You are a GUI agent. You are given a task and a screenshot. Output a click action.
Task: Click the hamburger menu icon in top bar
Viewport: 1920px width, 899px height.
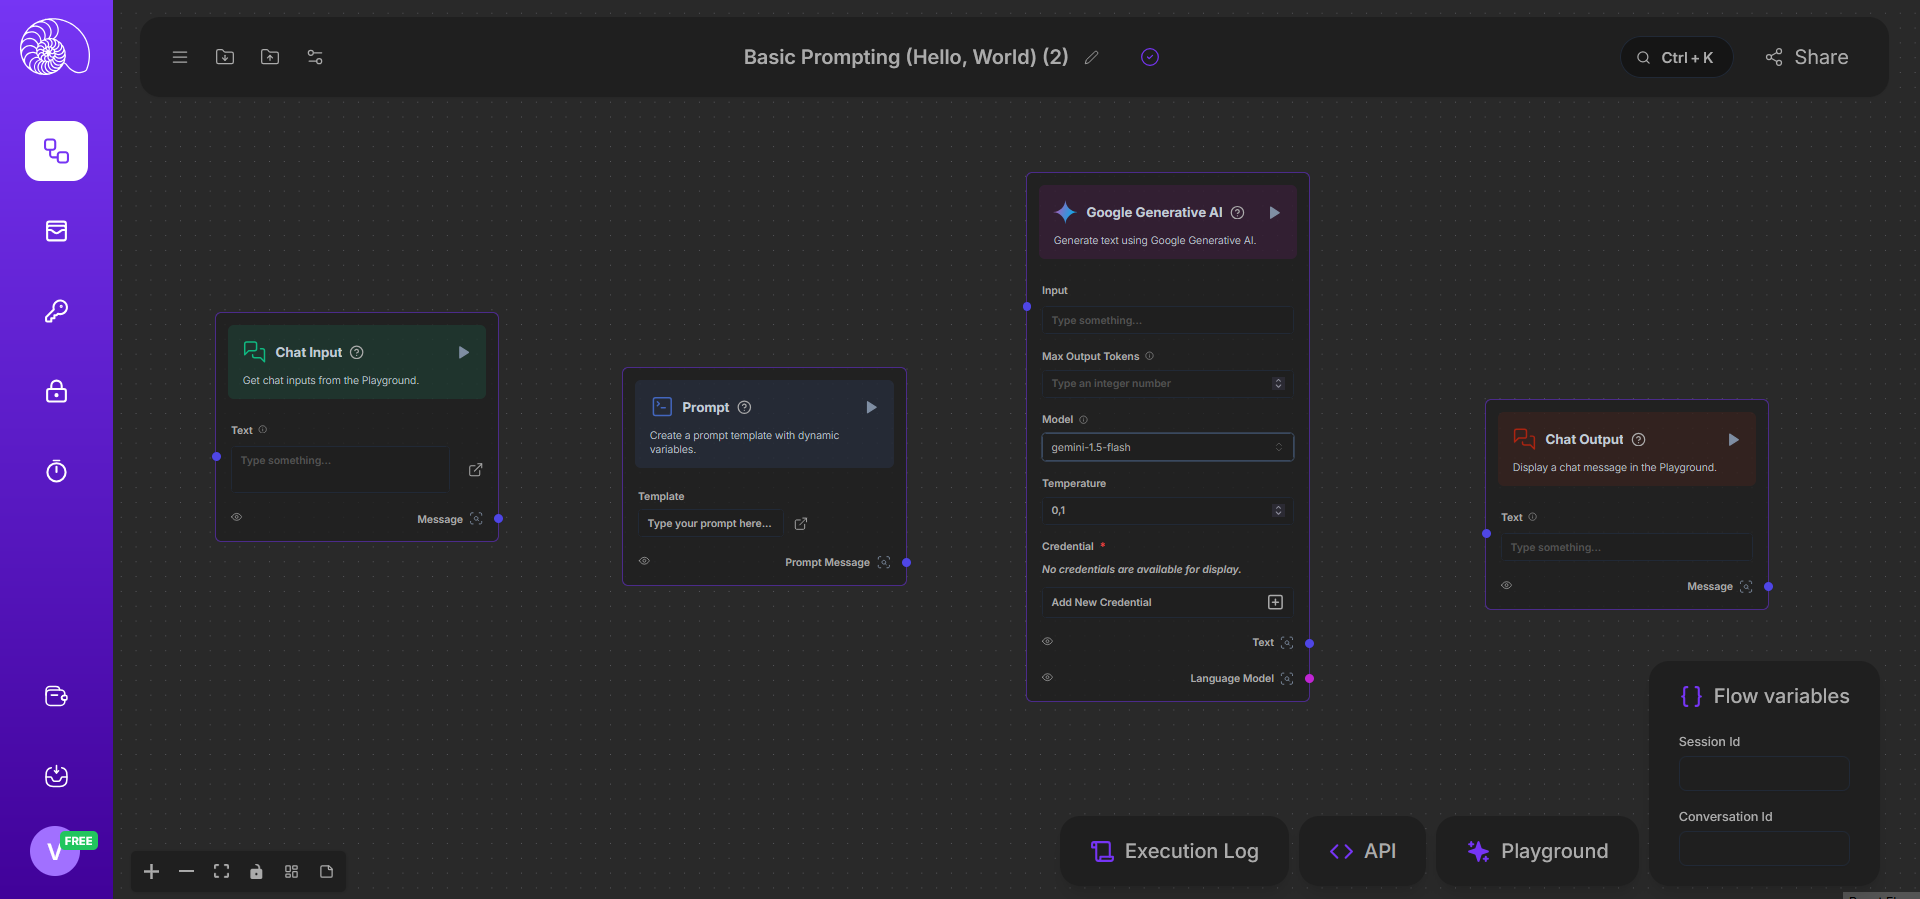[x=180, y=57]
